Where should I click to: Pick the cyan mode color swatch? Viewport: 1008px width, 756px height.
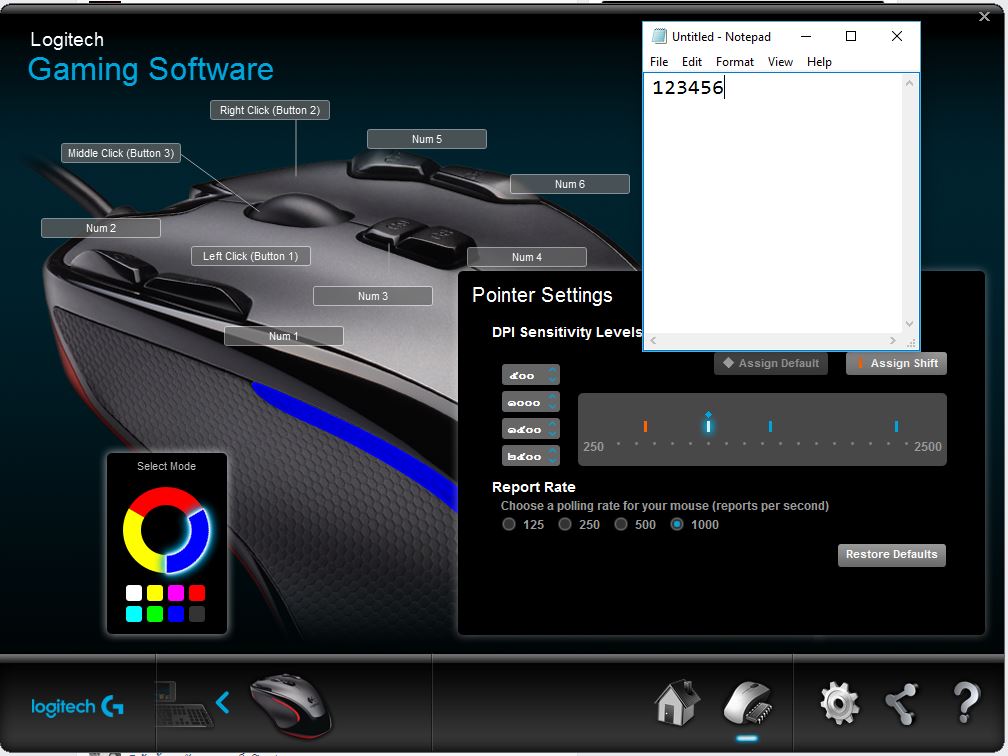point(134,614)
